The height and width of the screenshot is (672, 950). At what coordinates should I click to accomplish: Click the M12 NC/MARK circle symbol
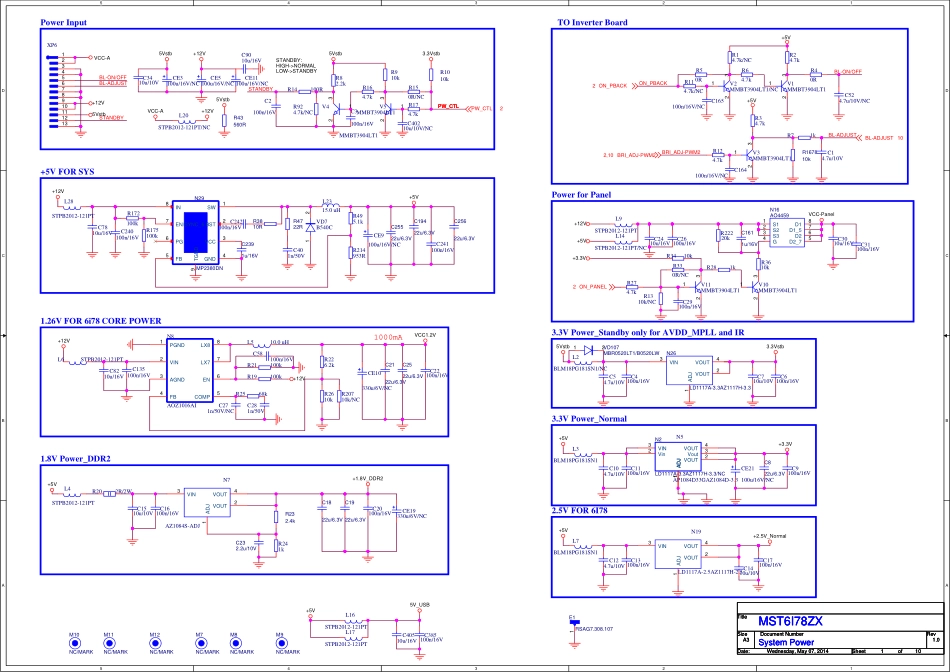(x=155, y=644)
